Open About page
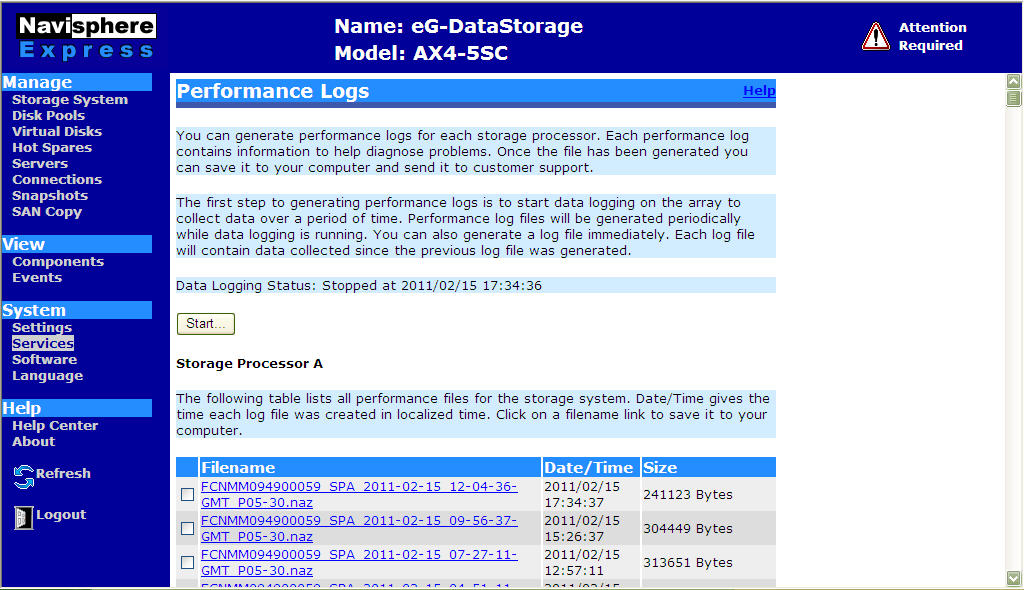The height and width of the screenshot is (590, 1024). pyautogui.click(x=33, y=441)
